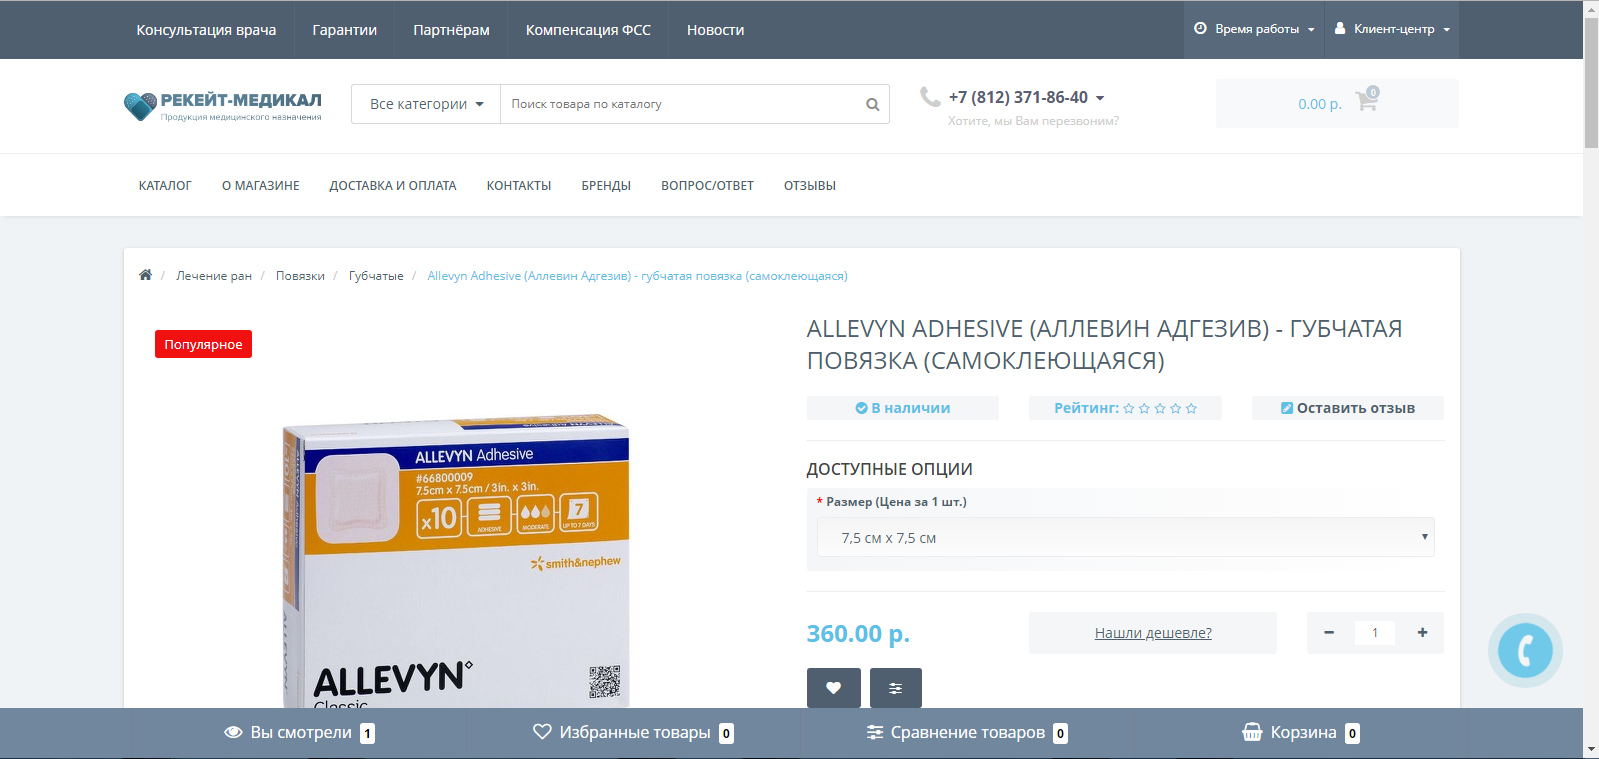Open the КАТАЛОГ navigation item
1599x759 pixels.
165,186
